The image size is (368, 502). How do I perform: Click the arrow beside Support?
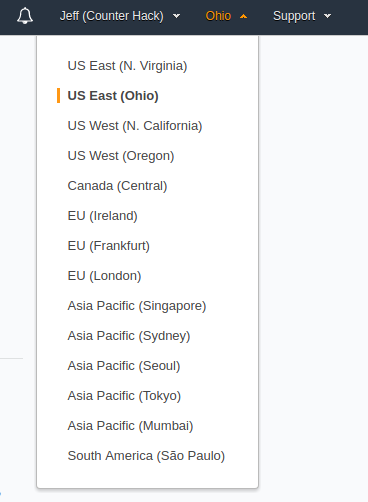coord(328,16)
